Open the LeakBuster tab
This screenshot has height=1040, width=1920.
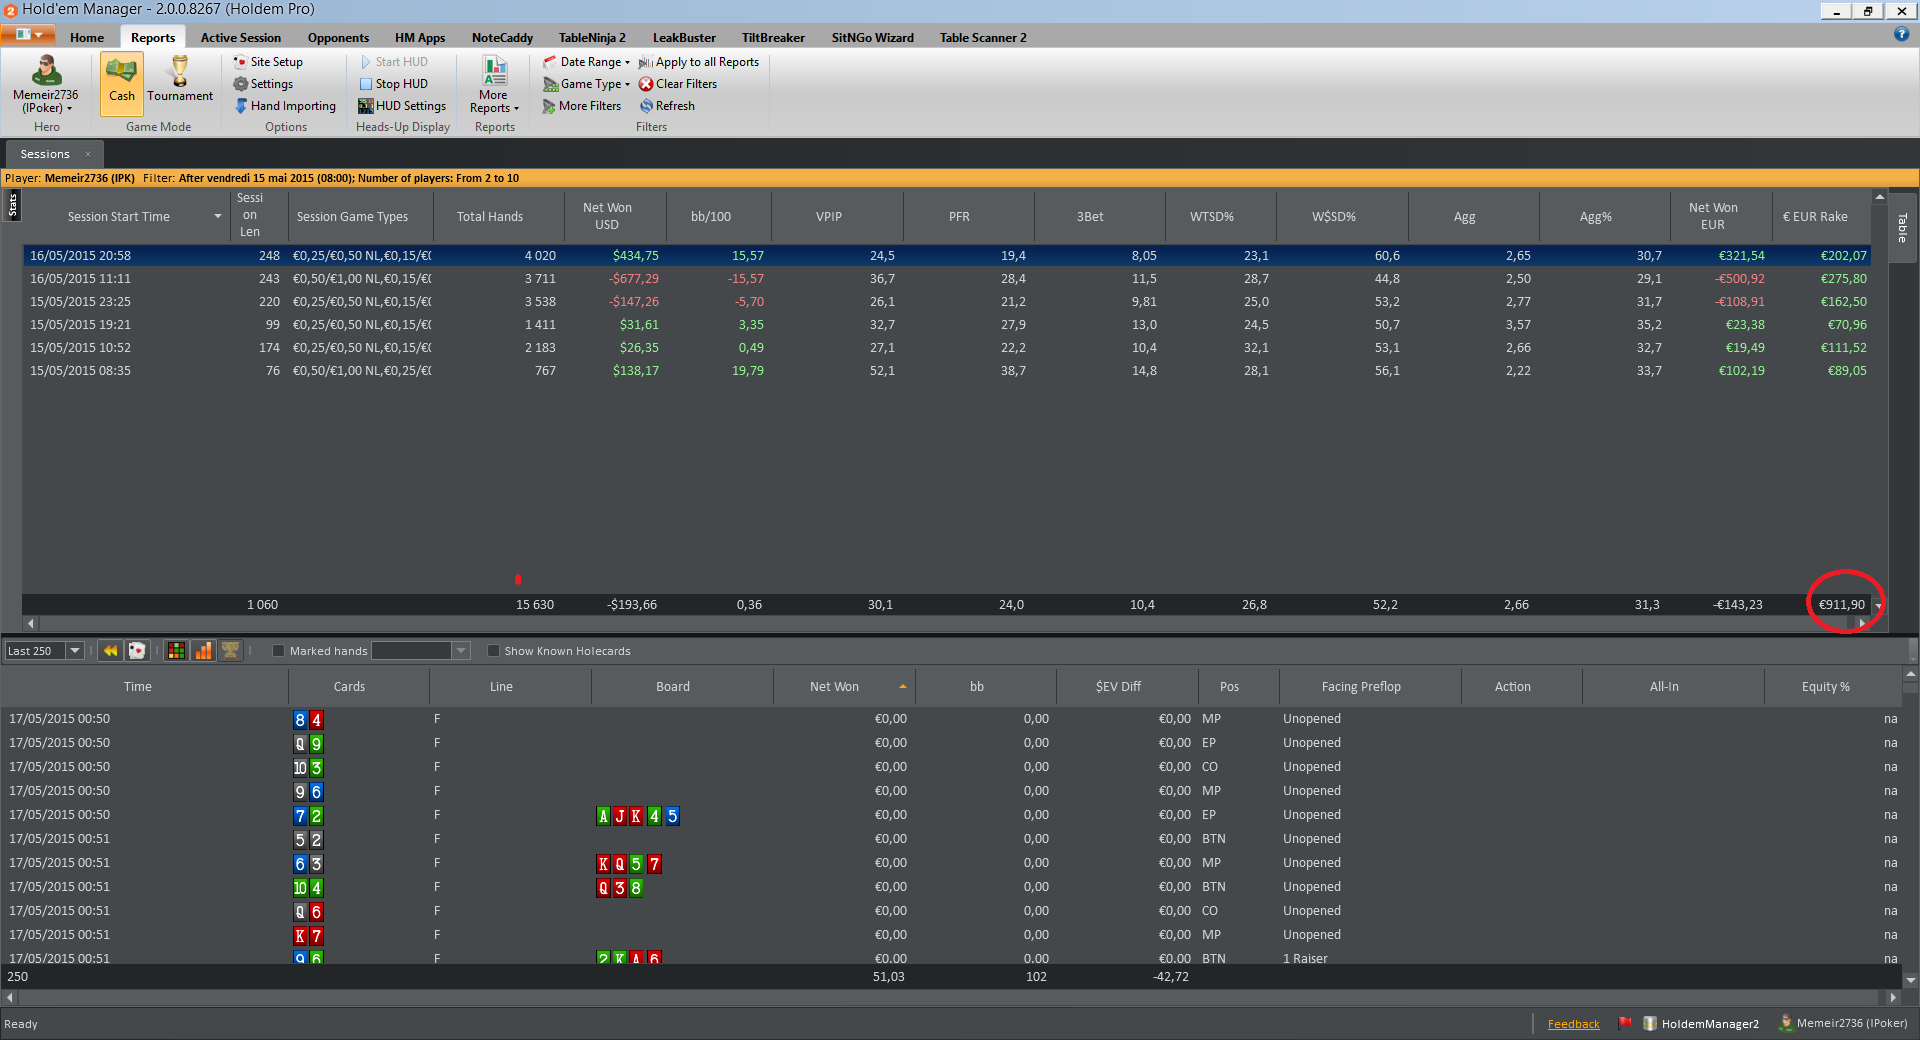pos(684,38)
